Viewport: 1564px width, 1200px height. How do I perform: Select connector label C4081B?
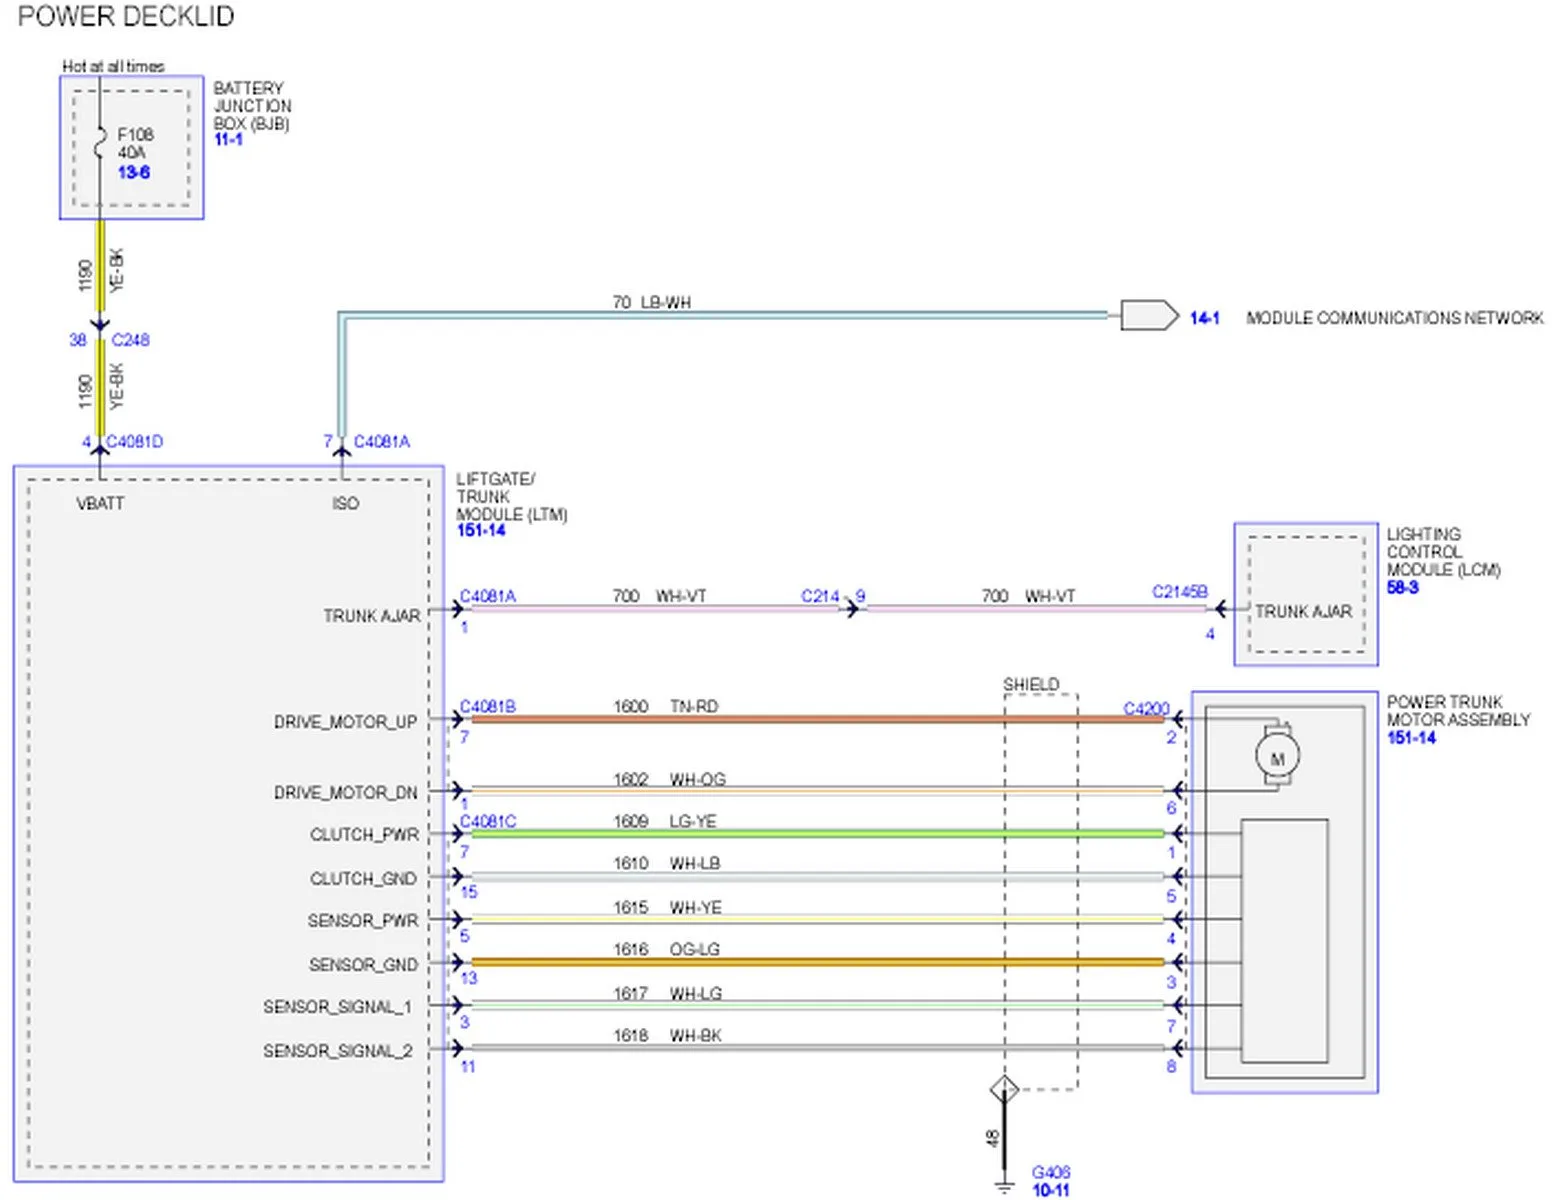(488, 707)
